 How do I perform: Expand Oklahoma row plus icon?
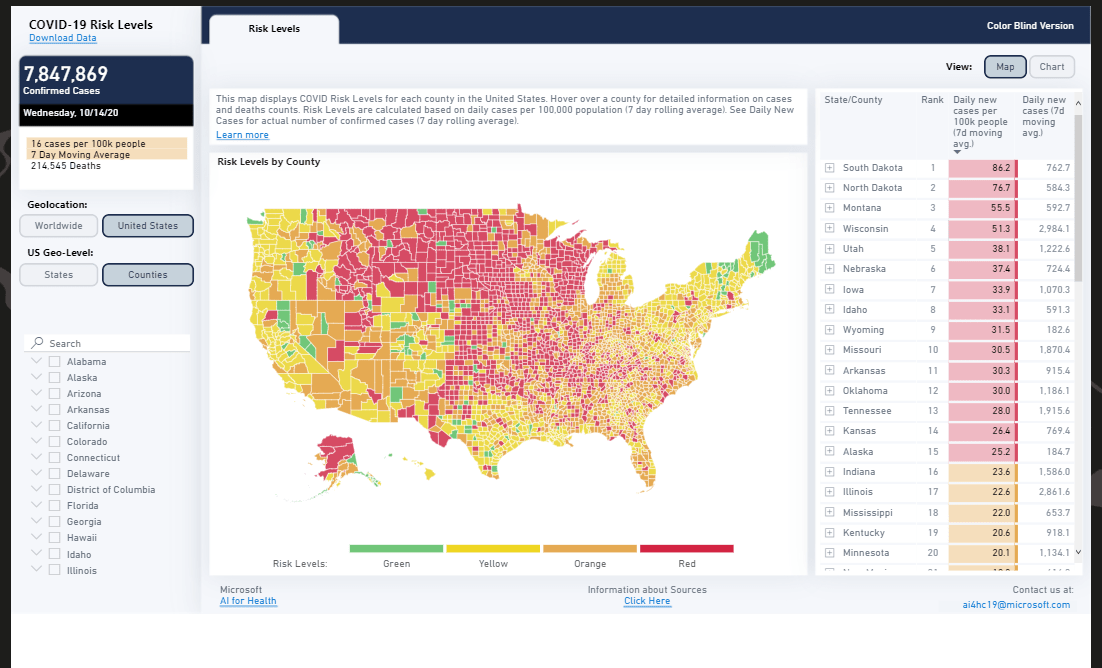[829, 390]
